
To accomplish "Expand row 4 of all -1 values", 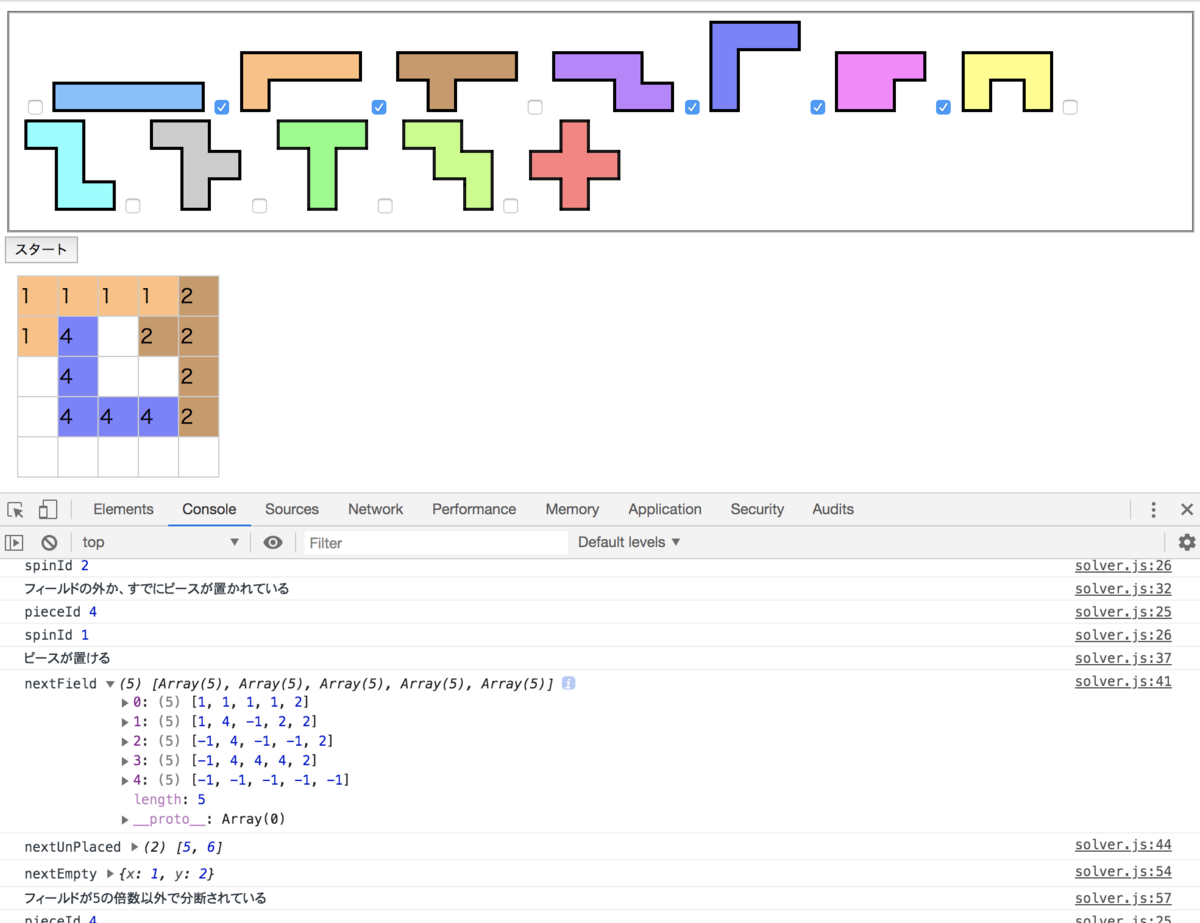I will click(125, 780).
